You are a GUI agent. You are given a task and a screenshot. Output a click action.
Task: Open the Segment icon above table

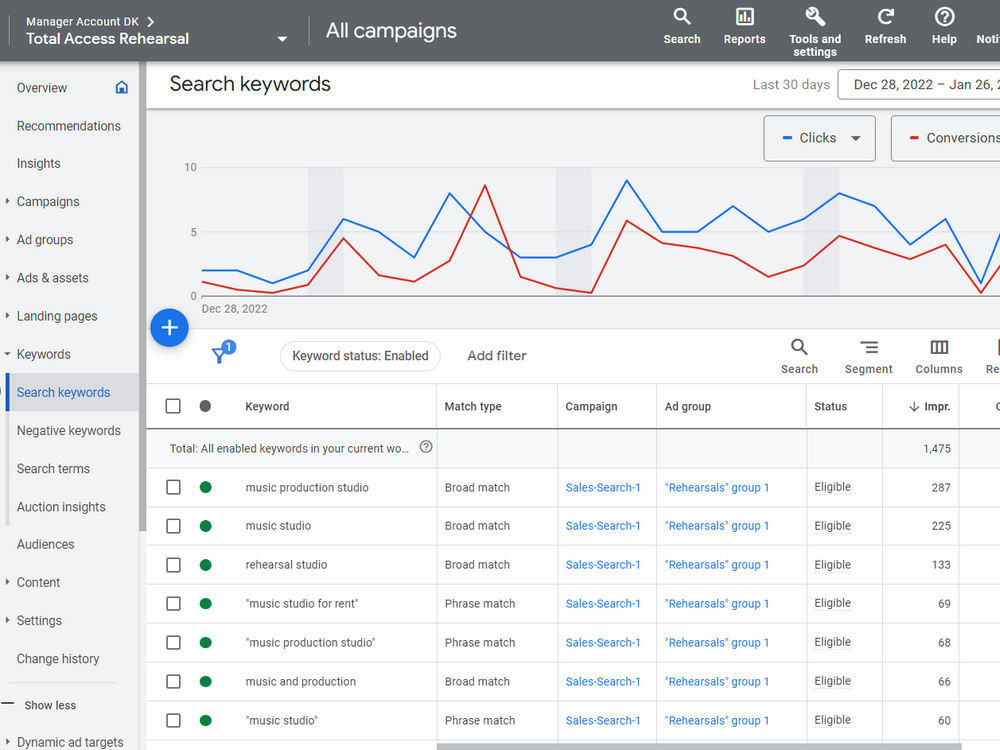click(x=869, y=348)
